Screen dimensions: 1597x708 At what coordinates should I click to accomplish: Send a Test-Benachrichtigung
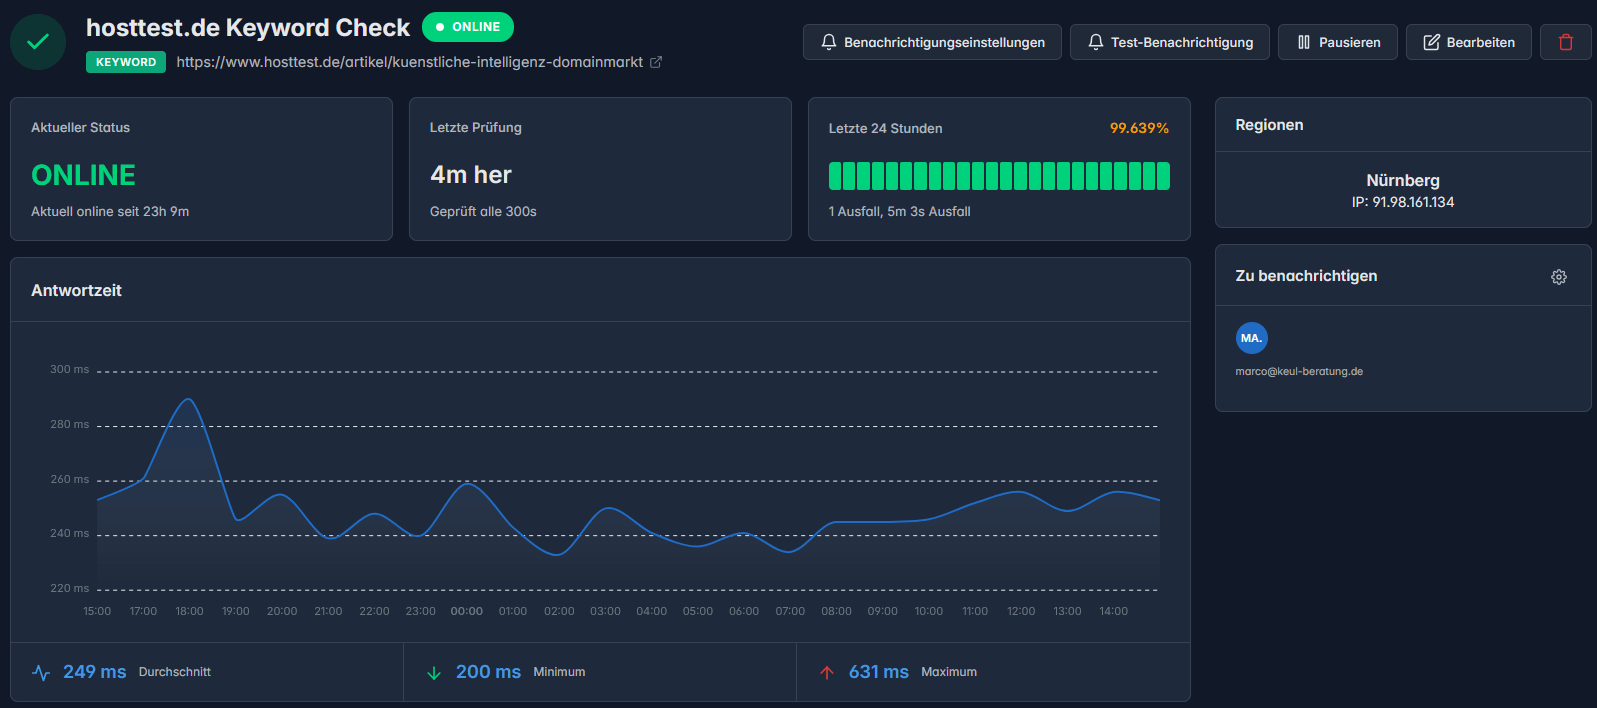click(1169, 42)
